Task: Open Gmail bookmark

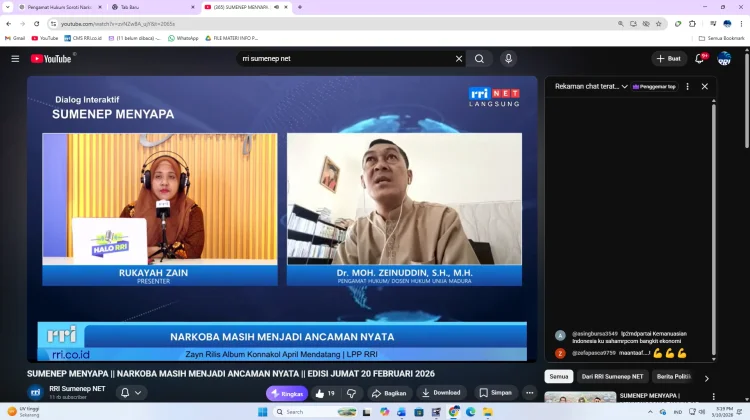Action: point(15,38)
